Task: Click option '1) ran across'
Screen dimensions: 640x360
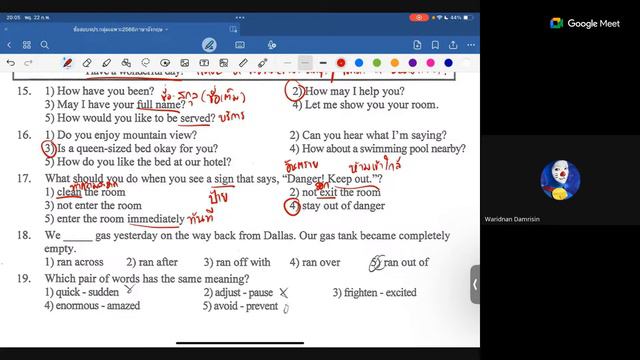Action: [74, 262]
